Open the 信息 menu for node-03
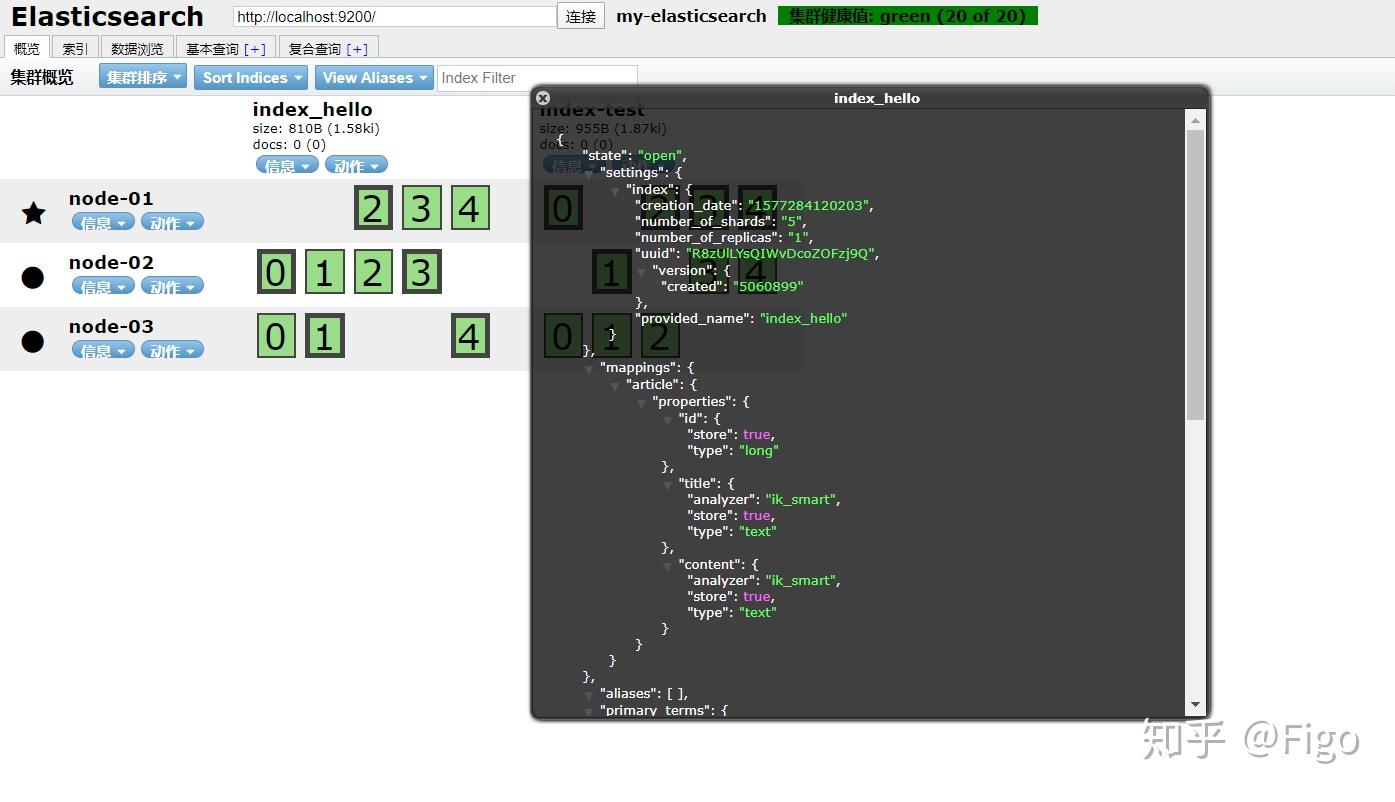Viewport: 1395px width, 802px height. coord(103,350)
